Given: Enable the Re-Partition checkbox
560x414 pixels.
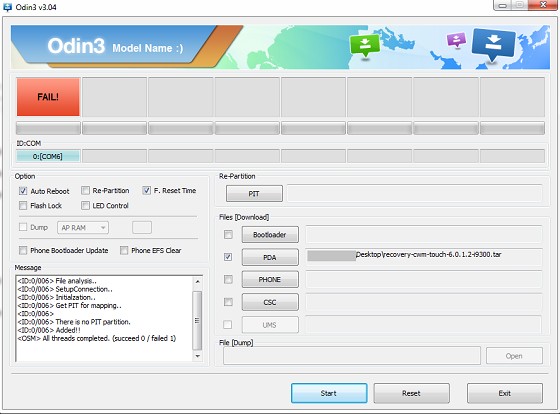Looking at the screenshot, I should tap(85, 190).
